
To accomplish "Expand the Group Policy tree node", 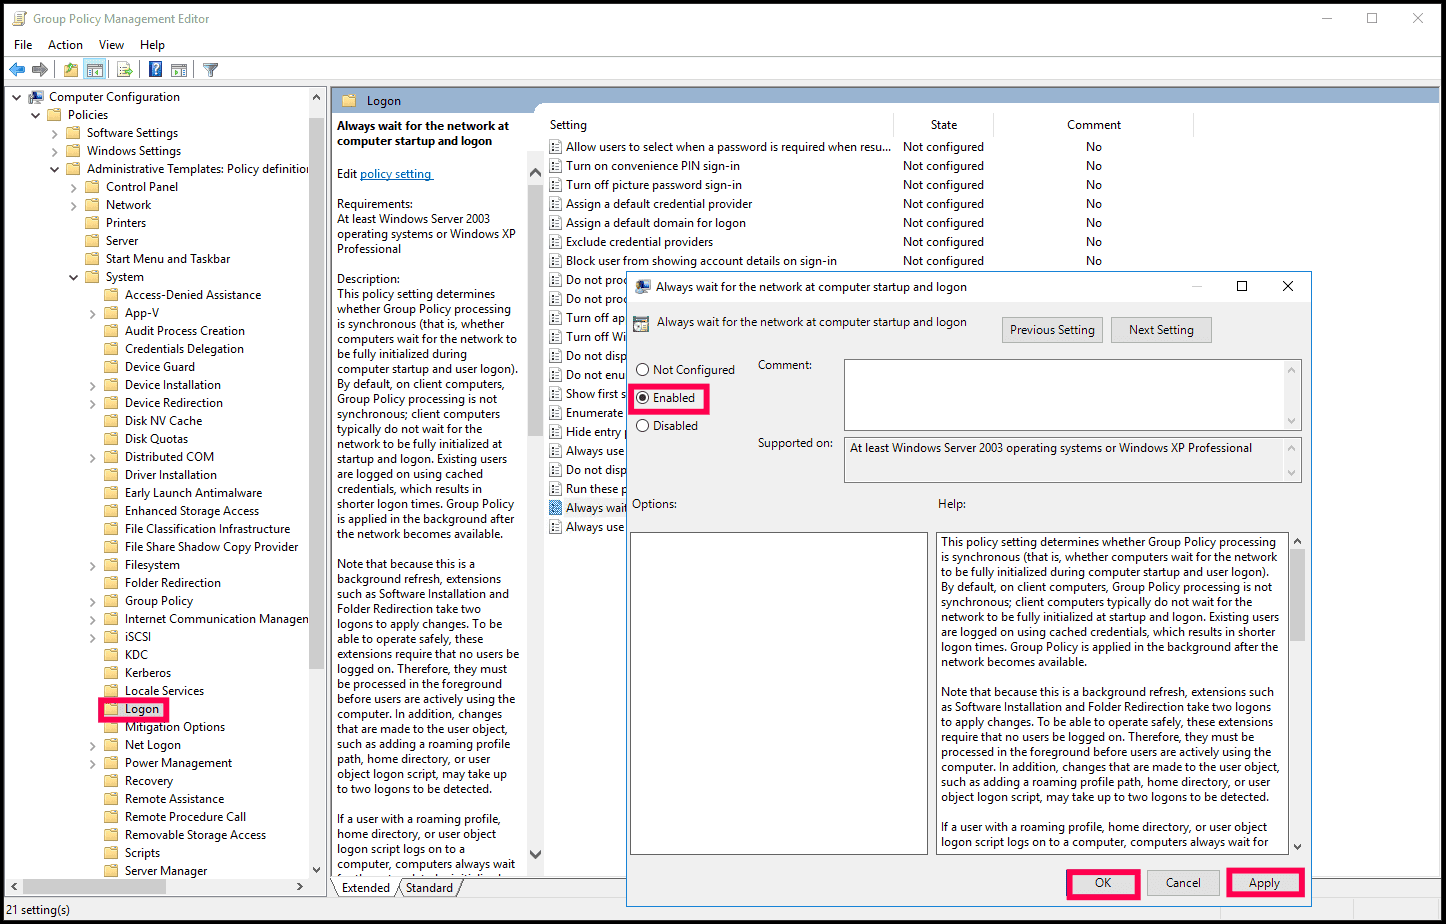I will pos(93,601).
